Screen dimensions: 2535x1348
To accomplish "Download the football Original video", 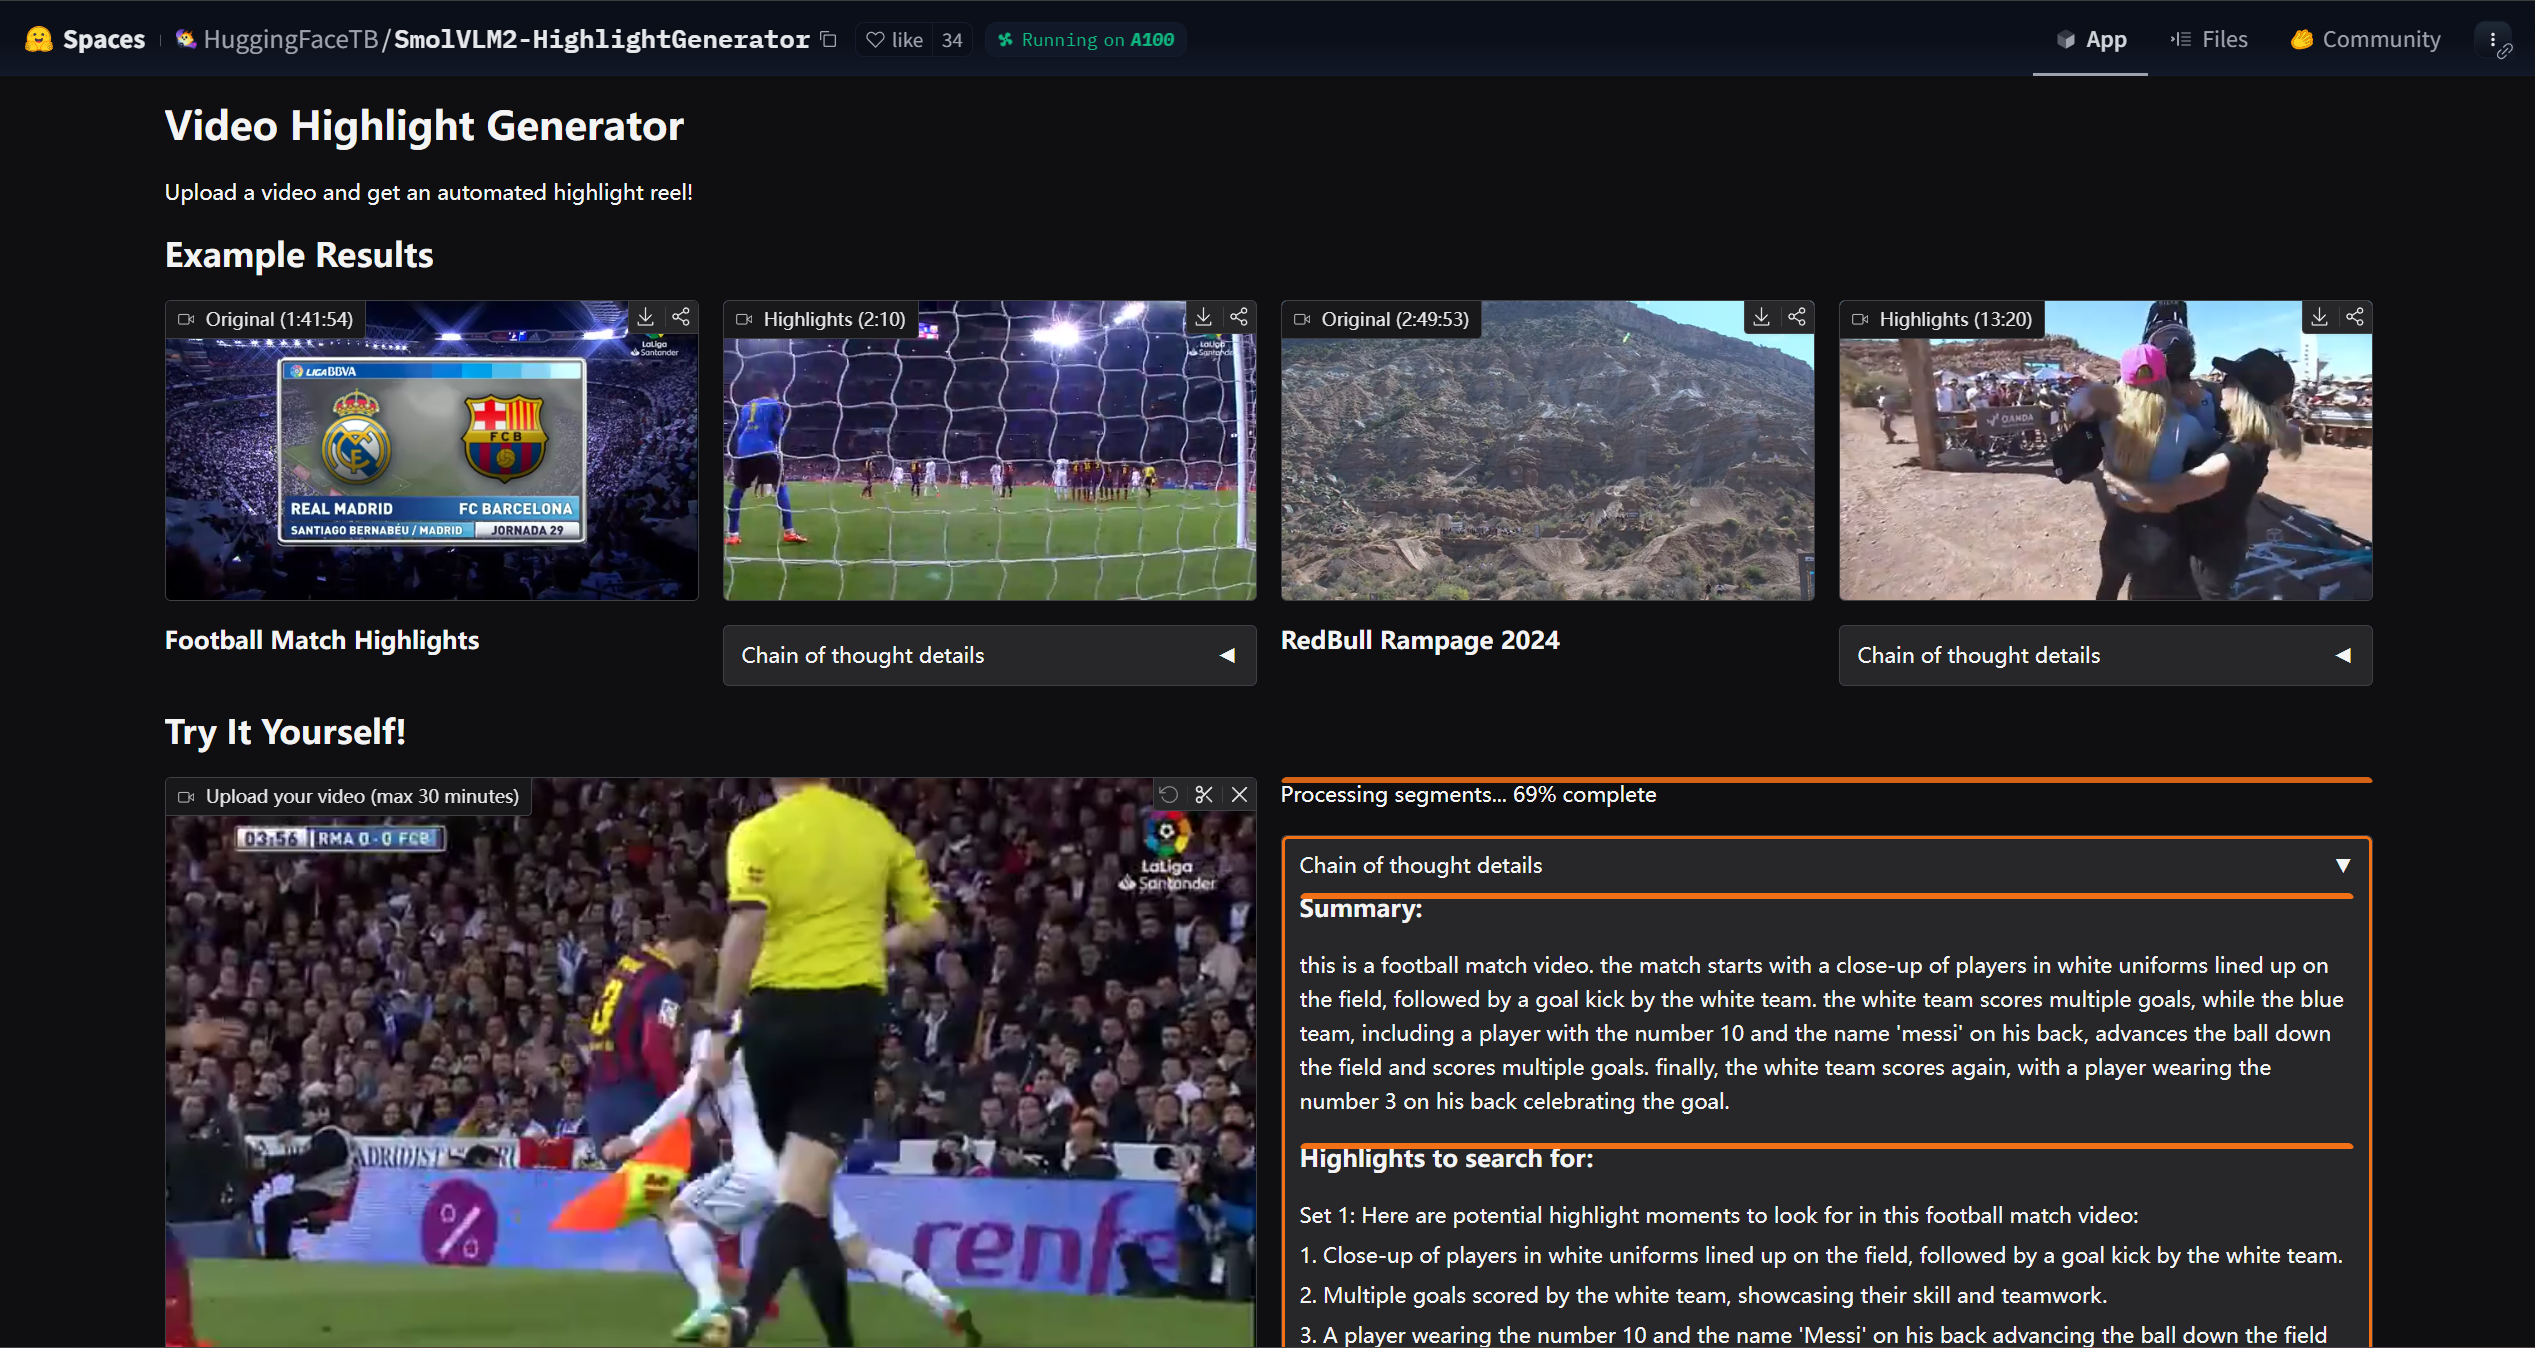I will tap(646, 317).
